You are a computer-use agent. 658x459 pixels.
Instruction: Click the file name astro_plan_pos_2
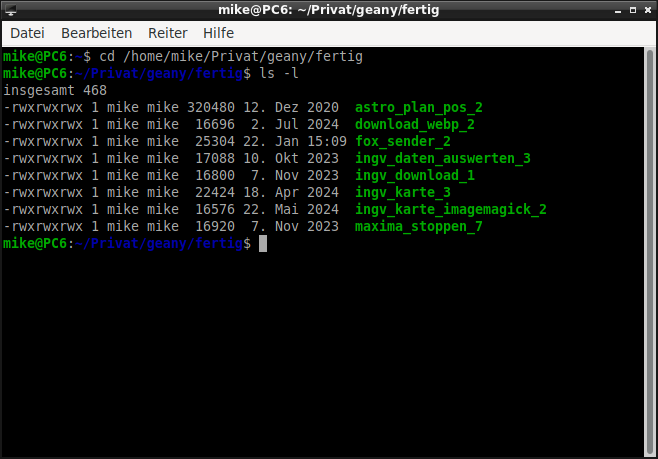tap(418, 107)
